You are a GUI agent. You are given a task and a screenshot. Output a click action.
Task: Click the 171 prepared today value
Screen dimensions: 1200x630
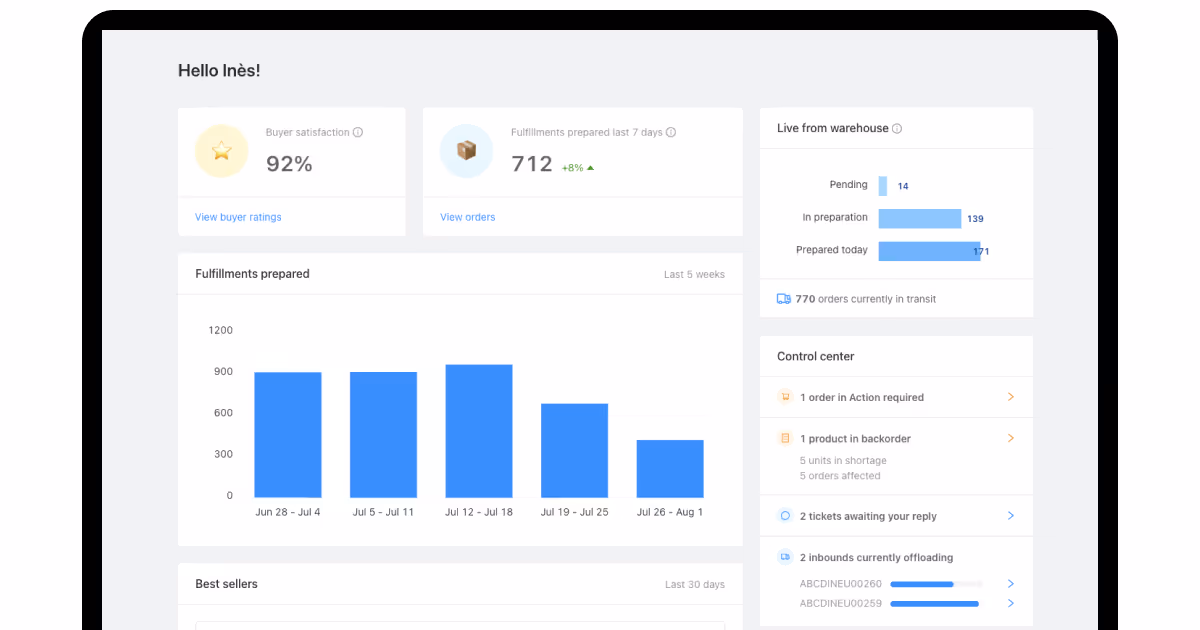(981, 252)
